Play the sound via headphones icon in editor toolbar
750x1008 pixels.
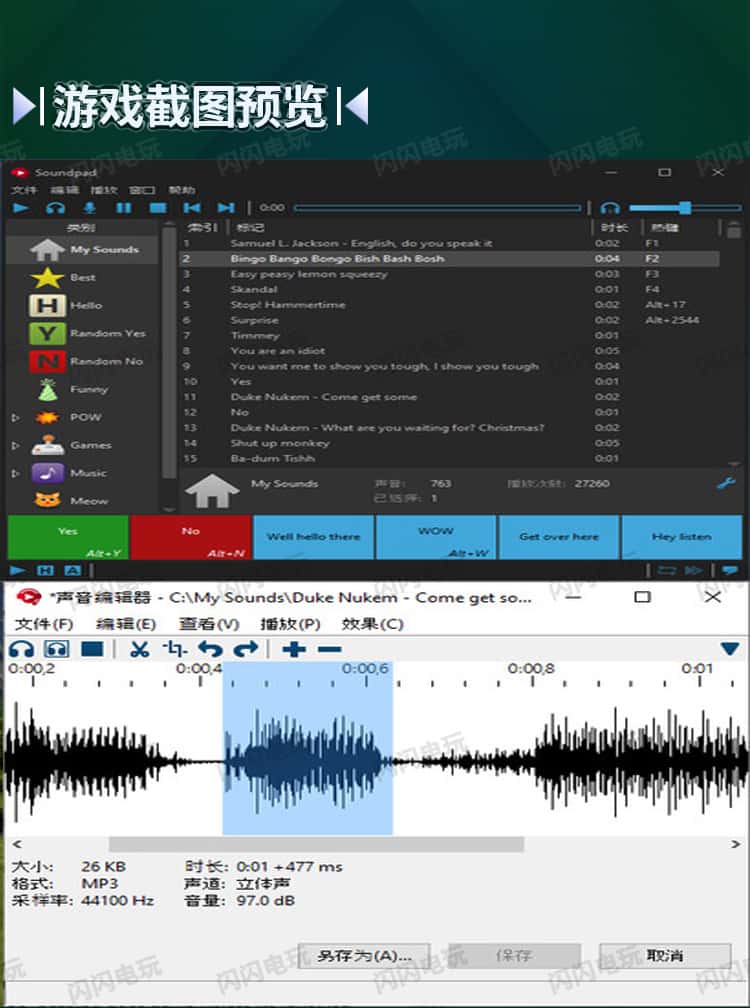coord(22,649)
